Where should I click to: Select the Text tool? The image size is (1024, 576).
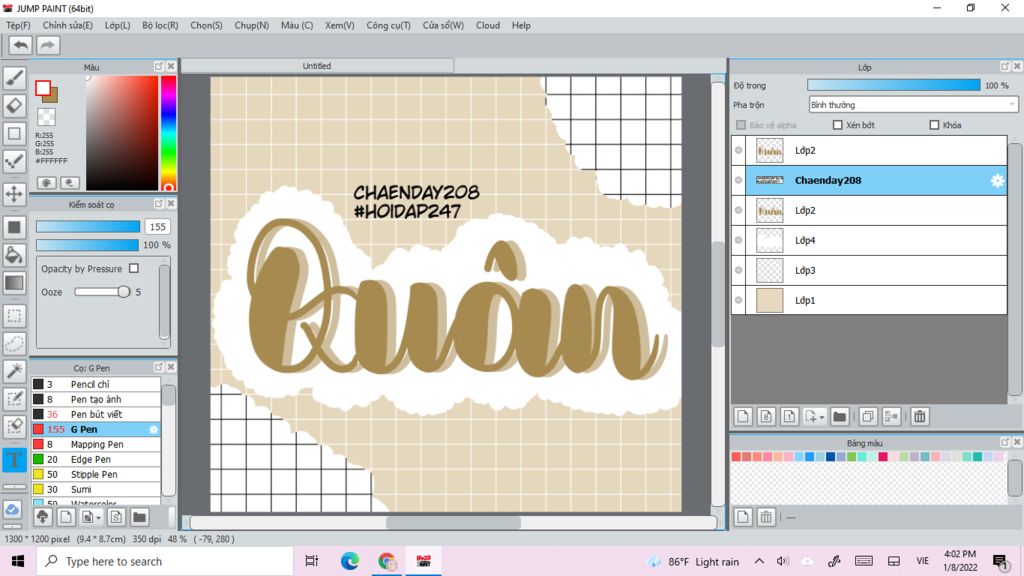click(x=14, y=460)
